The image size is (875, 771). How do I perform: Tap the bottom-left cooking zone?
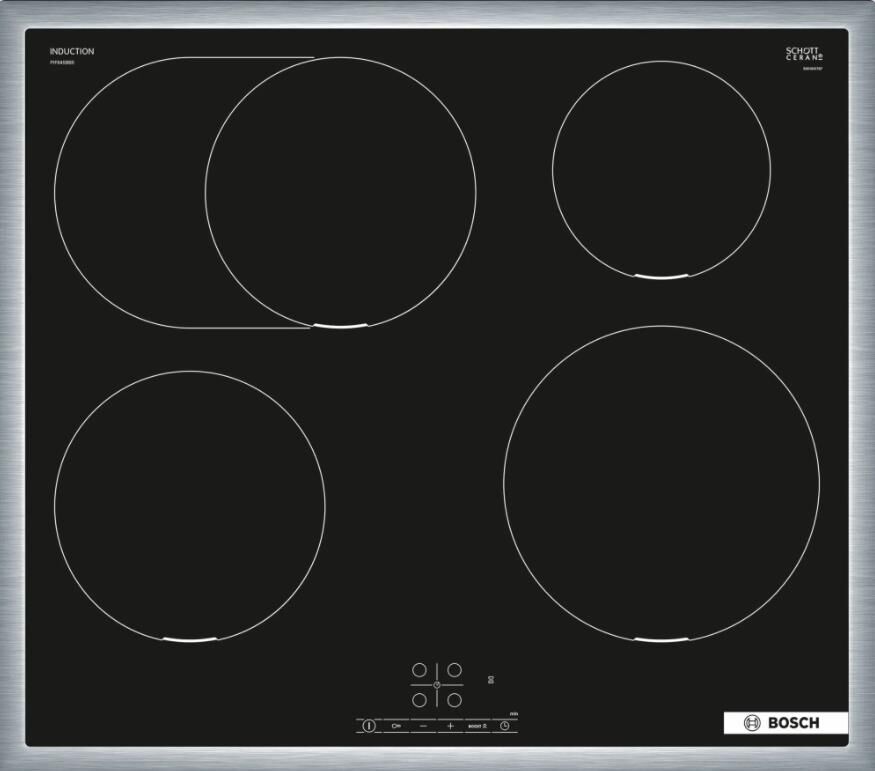pyautogui.click(x=189, y=505)
